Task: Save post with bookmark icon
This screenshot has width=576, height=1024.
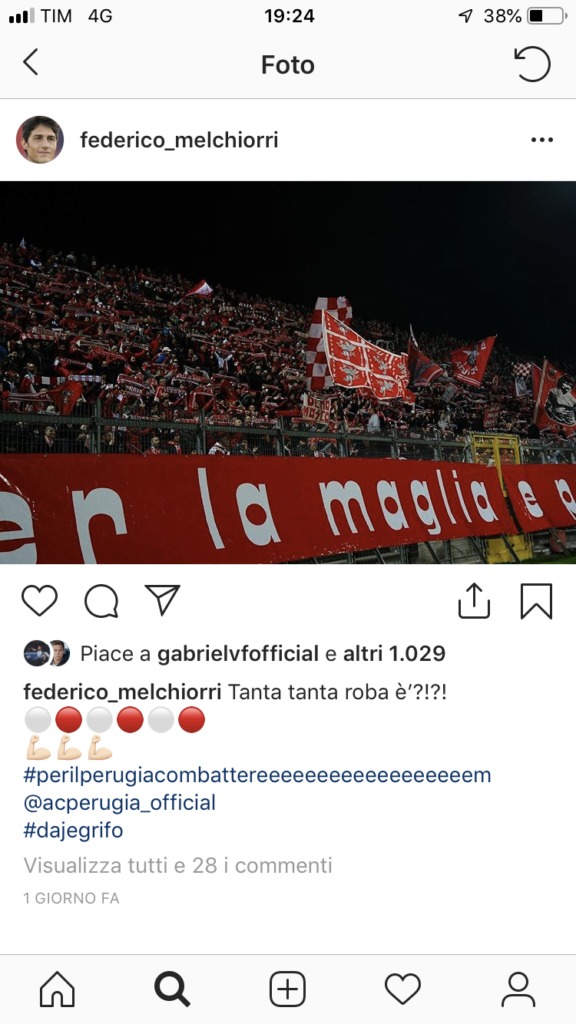Action: pos(536,601)
